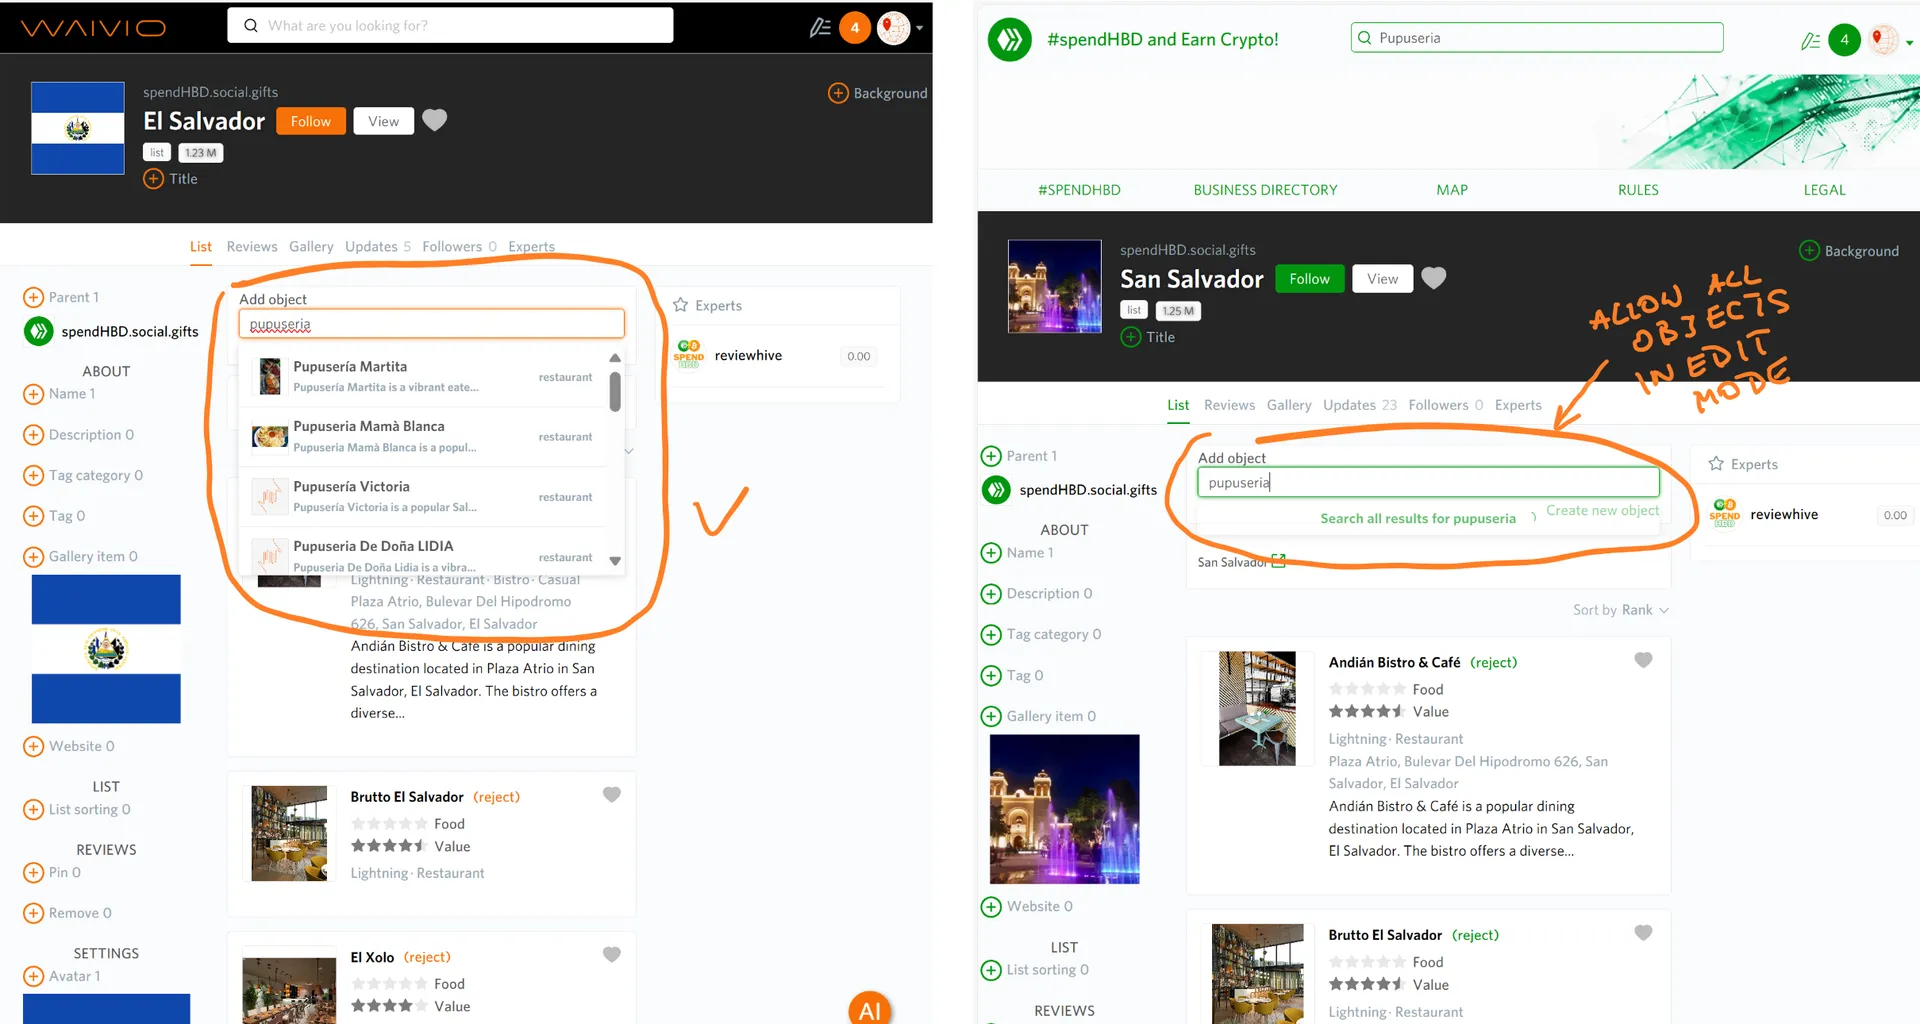Viewport: 1920px width, 1024px height.
Task: Add Tag category plus icon in left sidebar
Action: 33,476
